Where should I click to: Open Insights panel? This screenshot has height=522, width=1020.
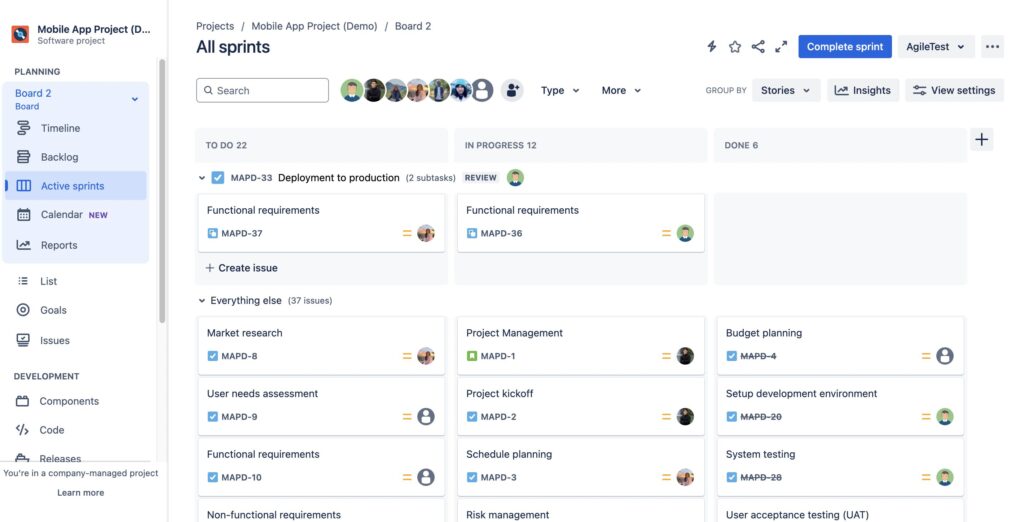(x=863, y=90)
